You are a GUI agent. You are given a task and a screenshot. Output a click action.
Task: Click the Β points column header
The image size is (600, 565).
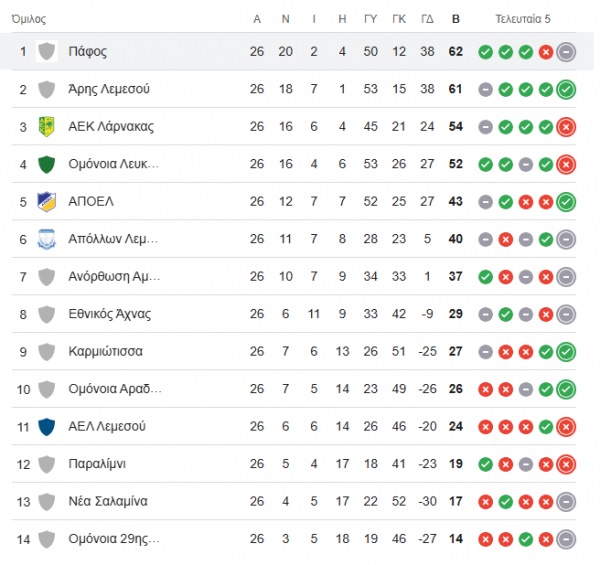point(455,19)
